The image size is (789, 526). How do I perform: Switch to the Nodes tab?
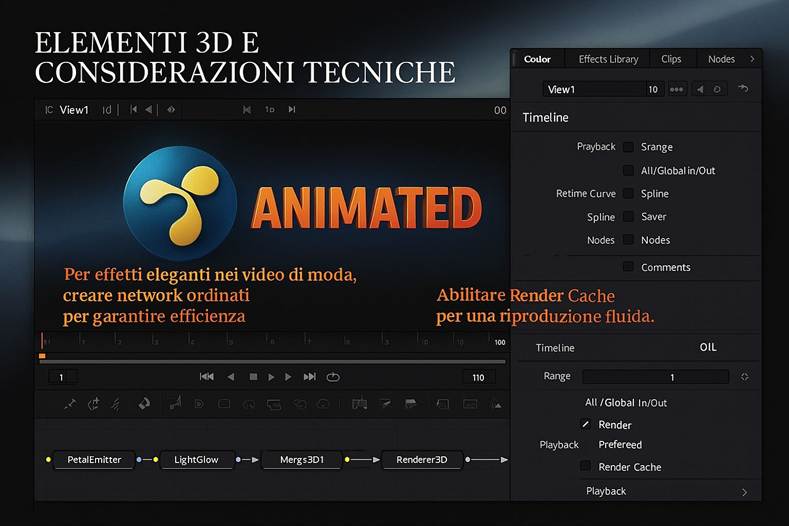722,59
